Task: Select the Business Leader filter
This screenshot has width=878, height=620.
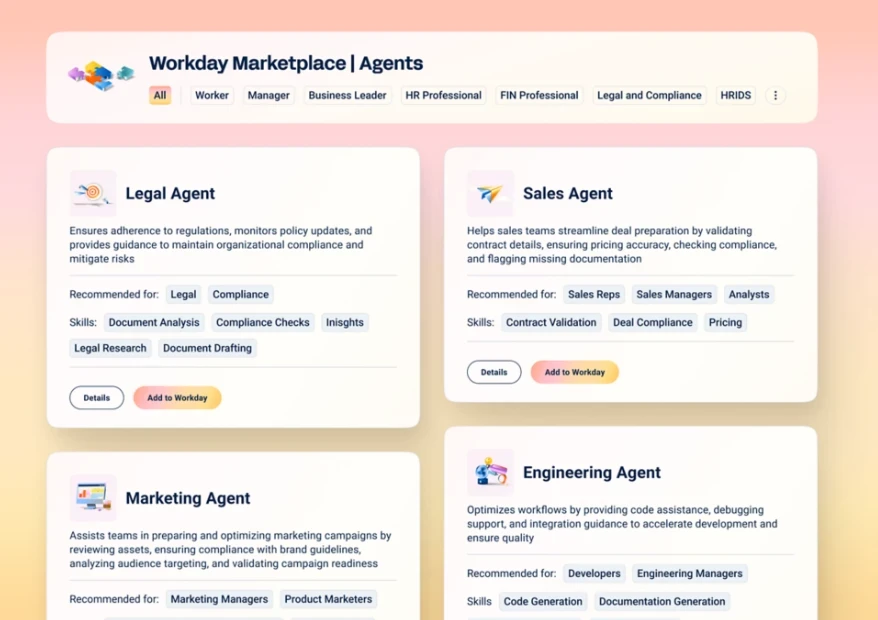Action: tap(347, 96)
